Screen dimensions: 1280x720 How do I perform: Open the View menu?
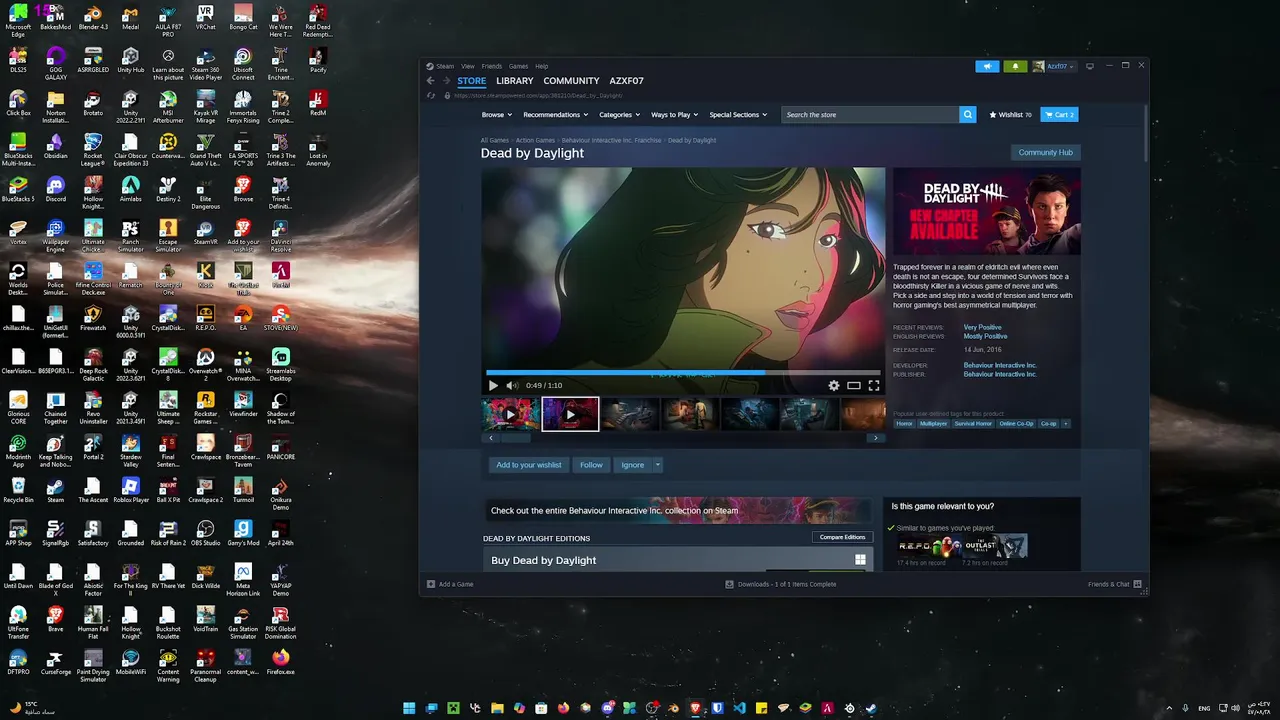pyautogui.click(x=467, y=66)
